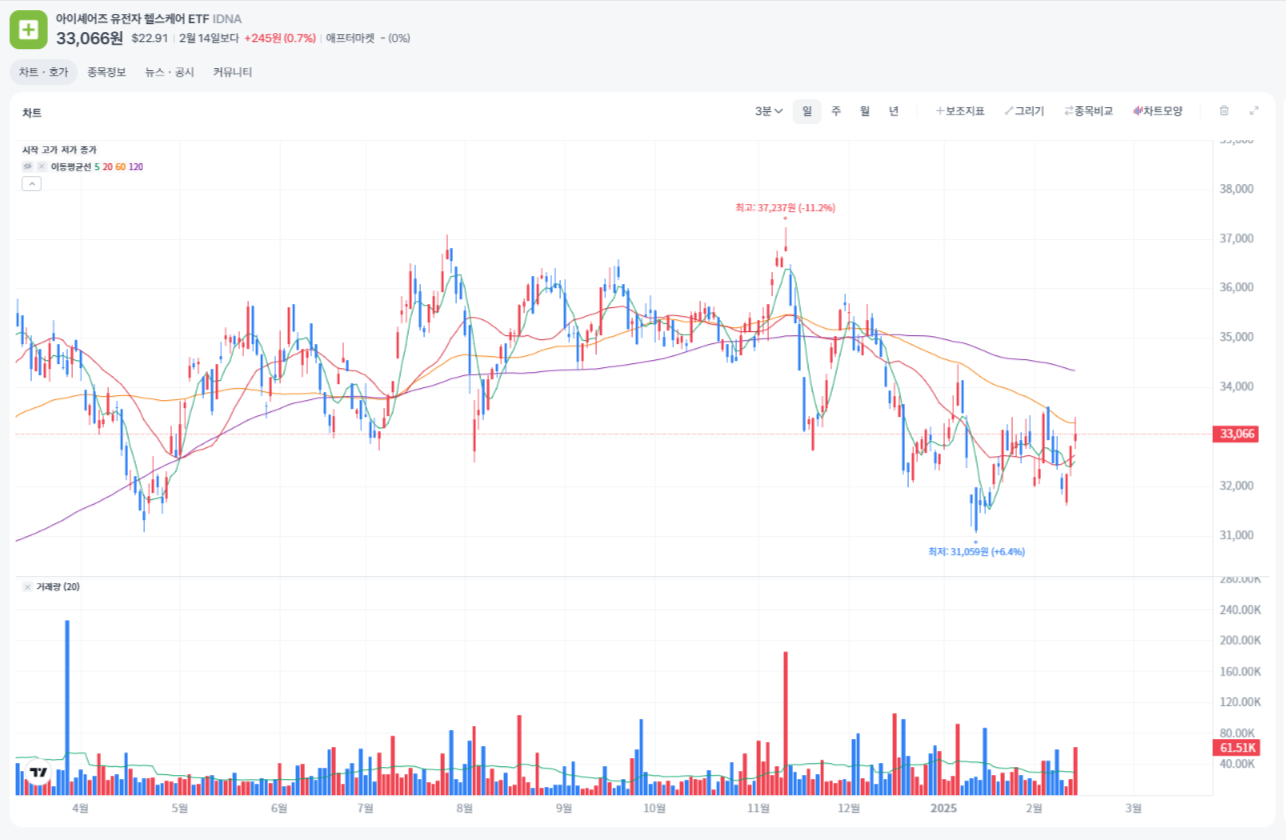The height and width of the screenshot is (840, 1286).
Task: Click the +245원 (0.7%) change value
Action: 280,38
